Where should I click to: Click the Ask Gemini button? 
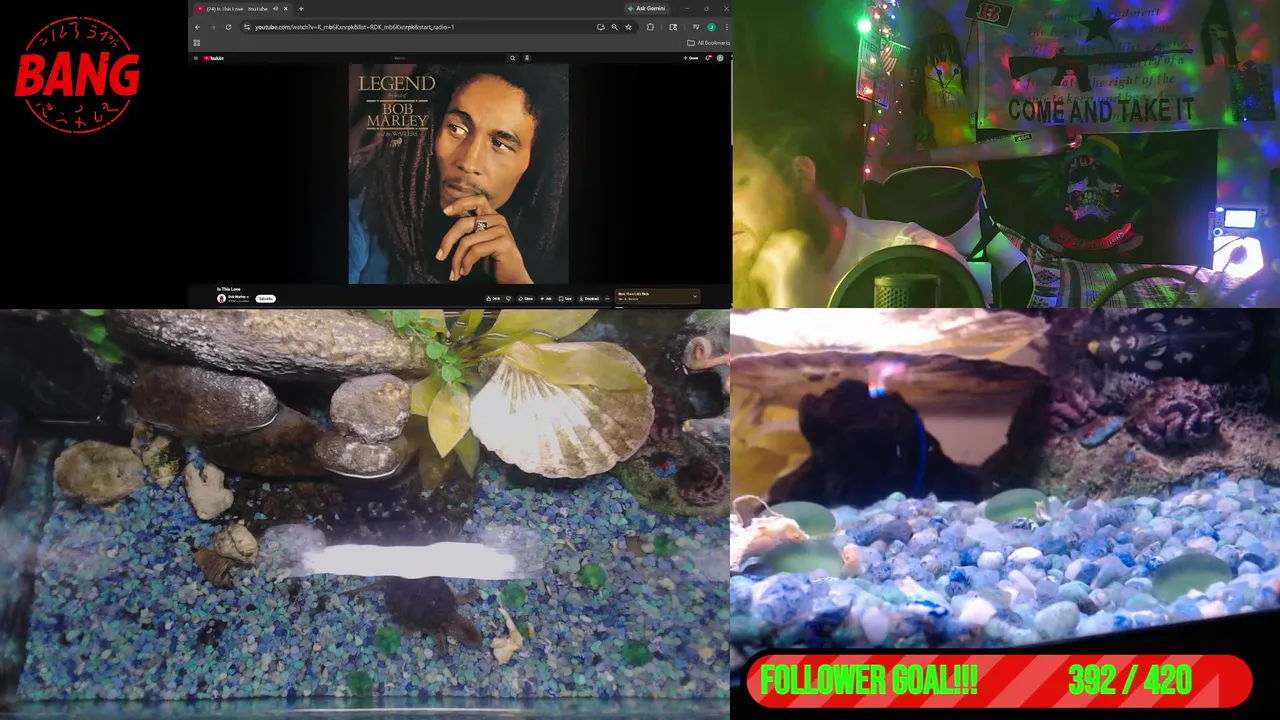point(649,8)
